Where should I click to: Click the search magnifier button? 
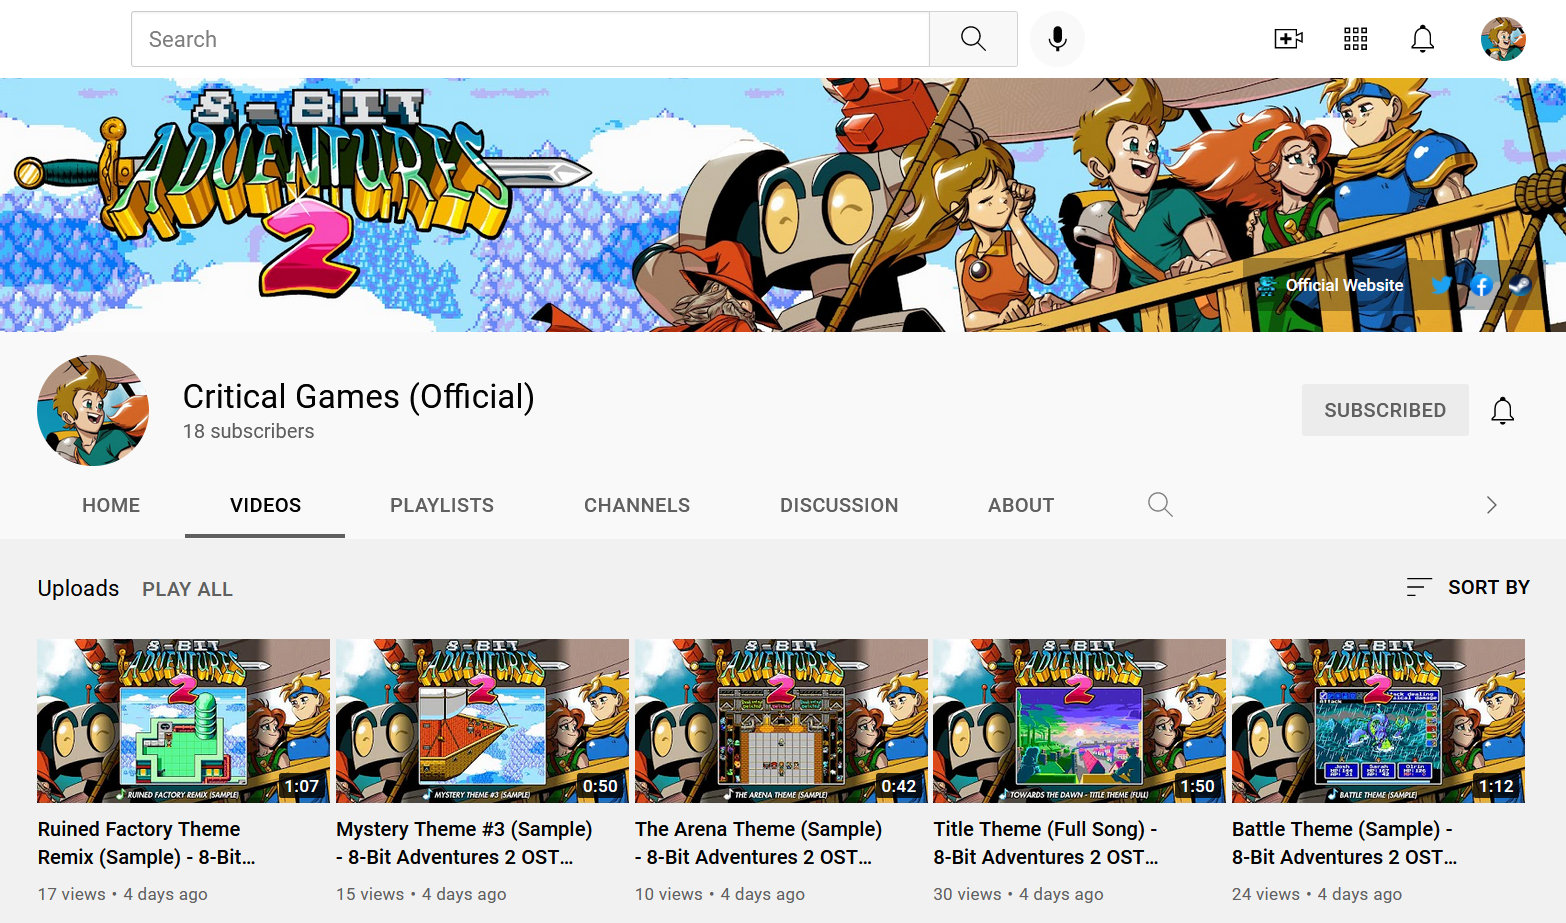tap(973, 39)
